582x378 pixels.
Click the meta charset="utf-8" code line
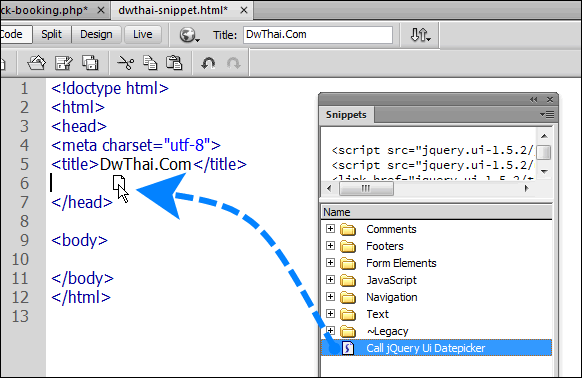click(x=136, y=145)
